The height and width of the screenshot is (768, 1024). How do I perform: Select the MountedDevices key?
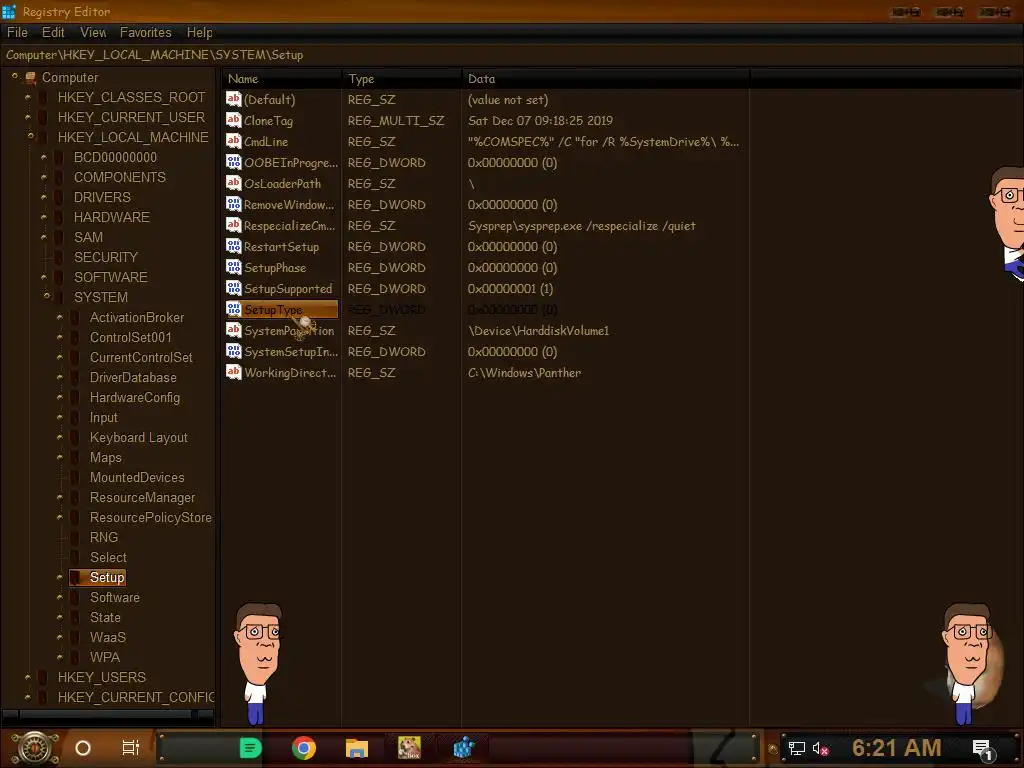point(137,477)
